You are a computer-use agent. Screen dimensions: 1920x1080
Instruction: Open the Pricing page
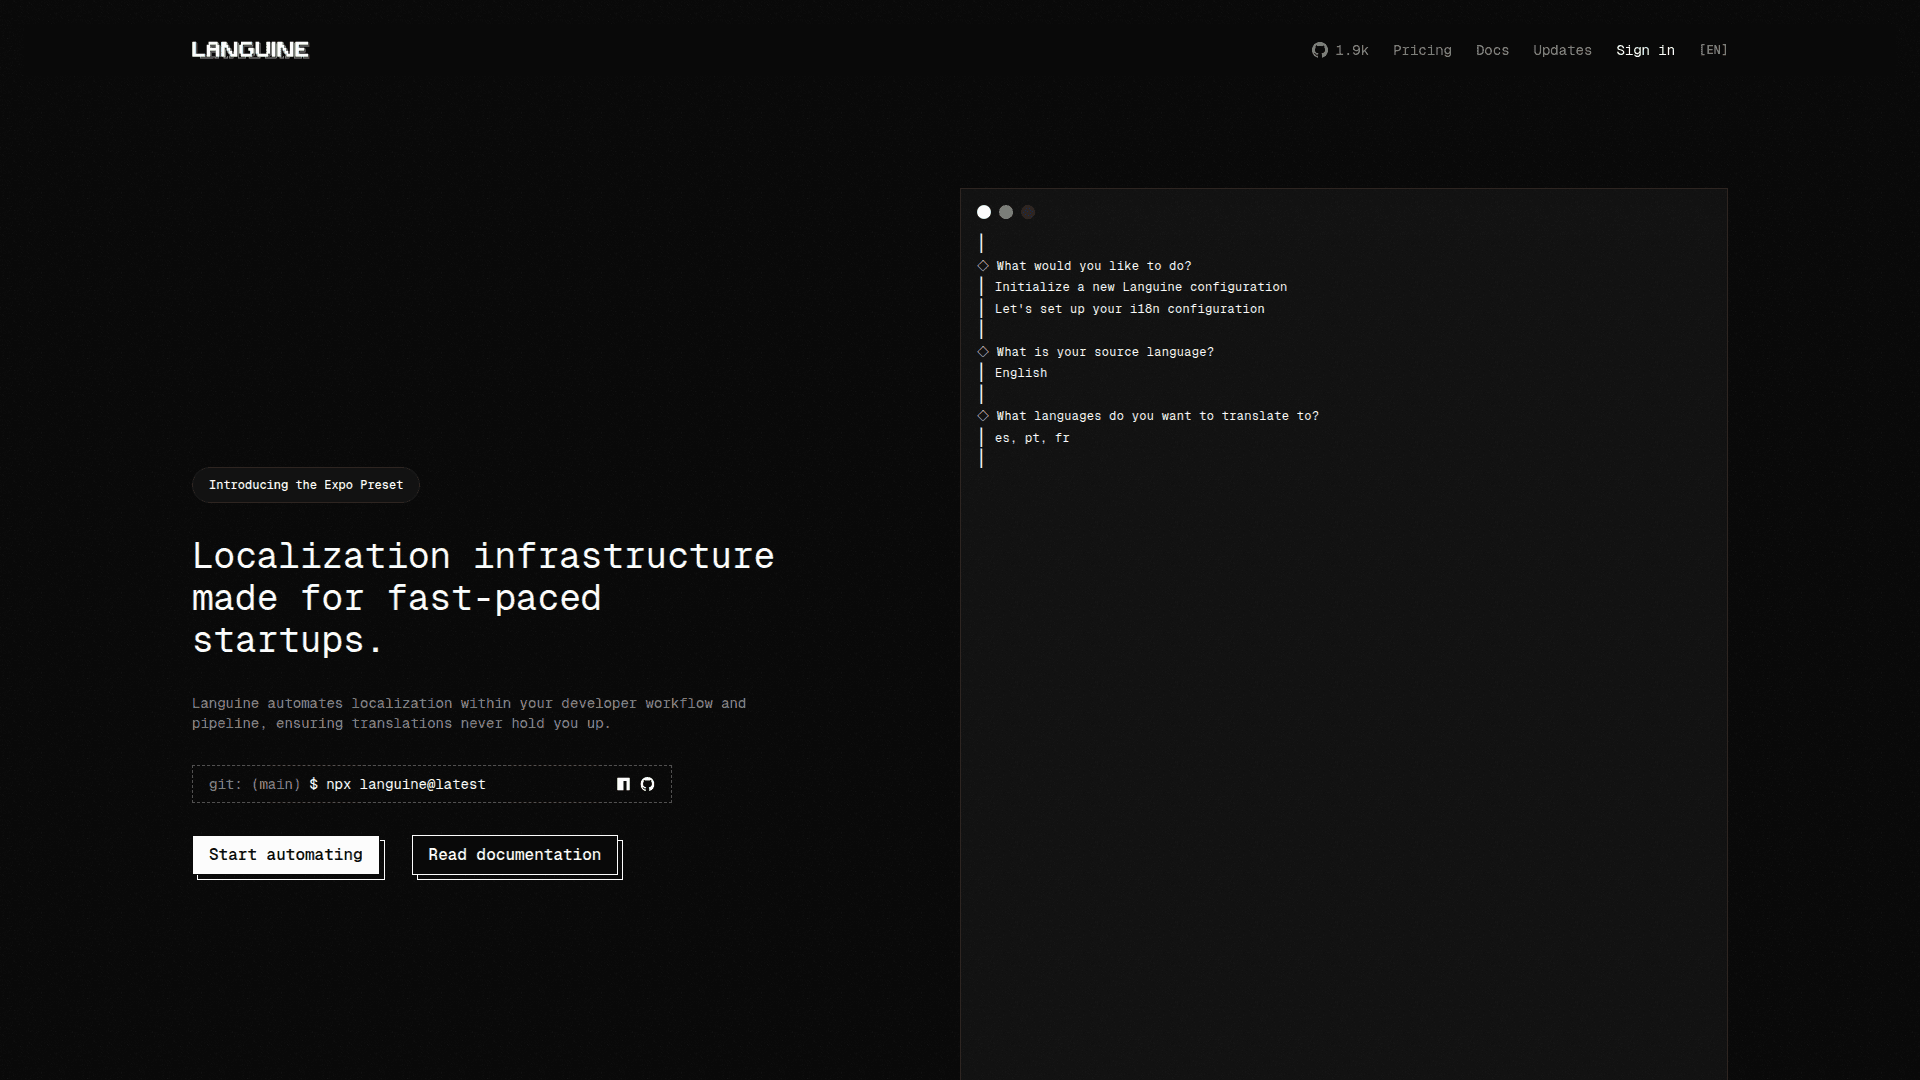pyautogui.click(x=1422, y=50)
